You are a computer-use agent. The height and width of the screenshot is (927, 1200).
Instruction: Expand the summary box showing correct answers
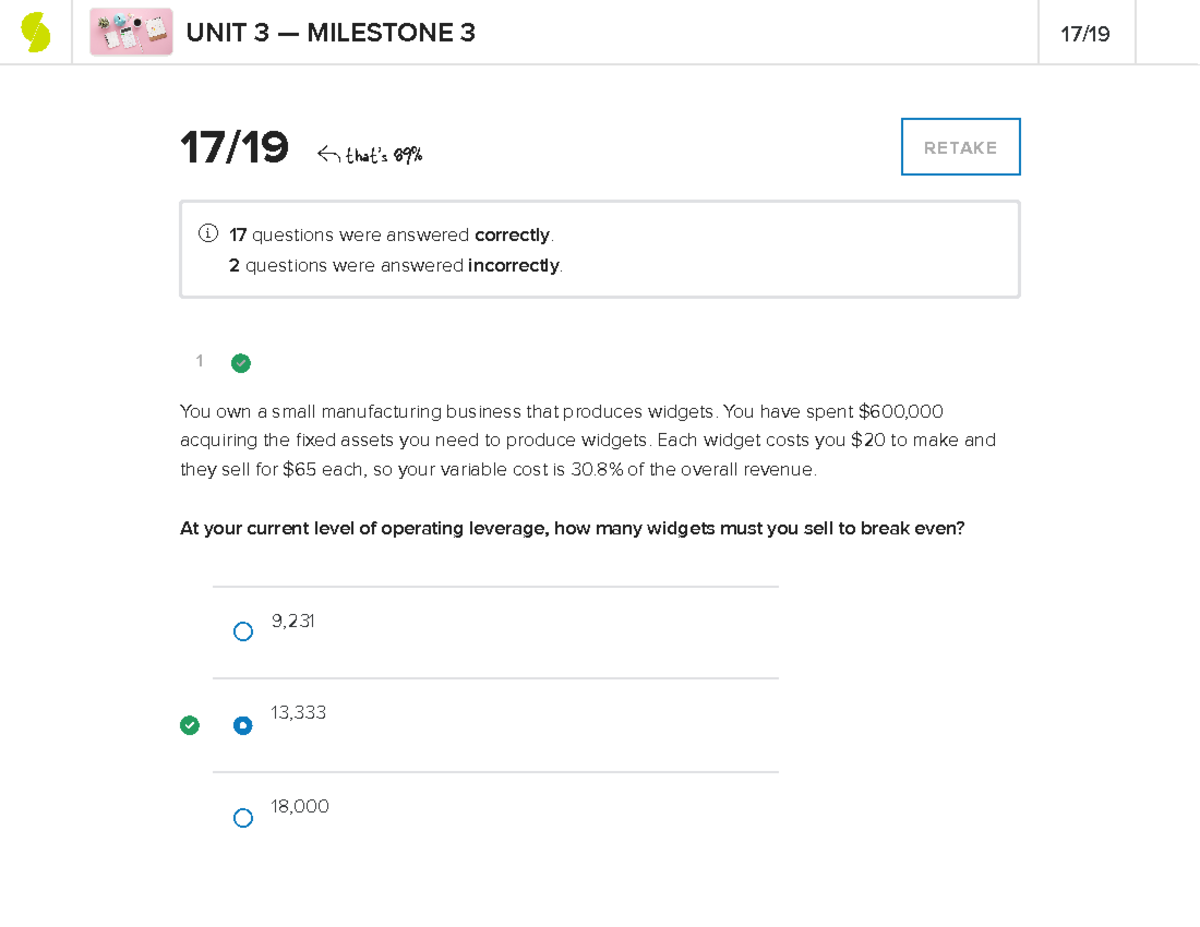click(599, 248)
